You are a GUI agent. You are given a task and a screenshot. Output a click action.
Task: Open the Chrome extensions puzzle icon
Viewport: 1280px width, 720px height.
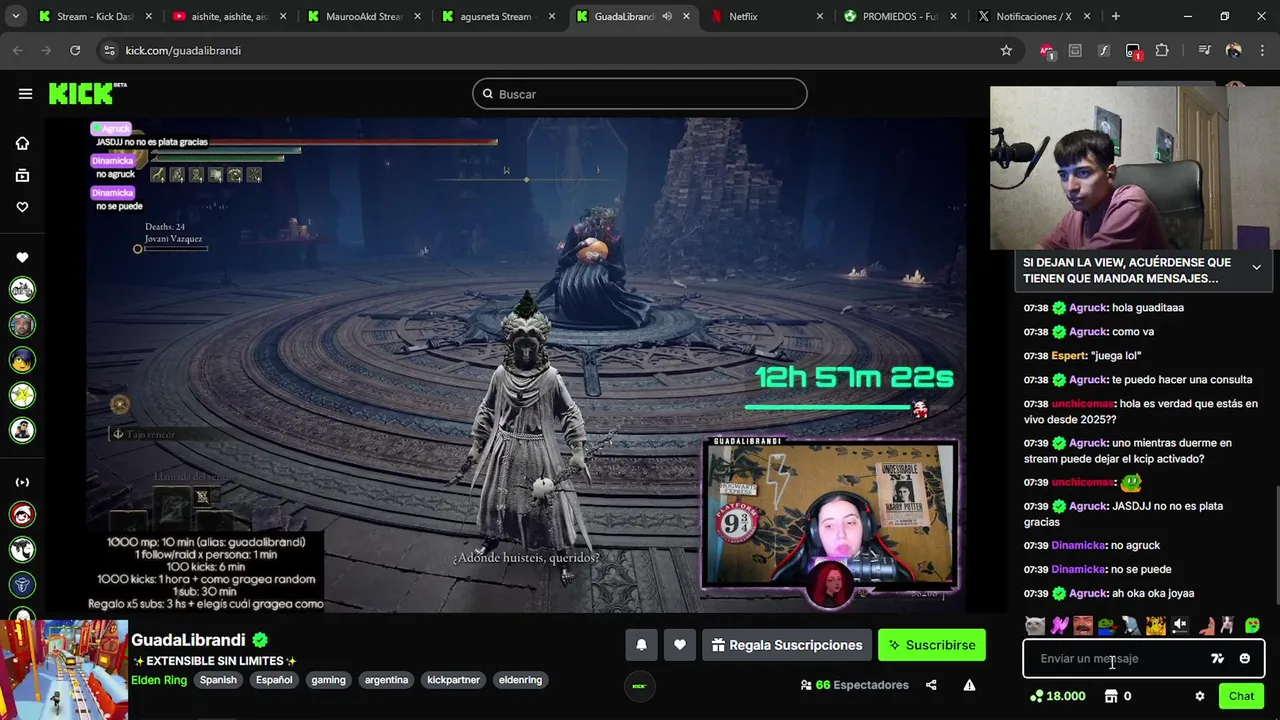[x=1162, y=50]
